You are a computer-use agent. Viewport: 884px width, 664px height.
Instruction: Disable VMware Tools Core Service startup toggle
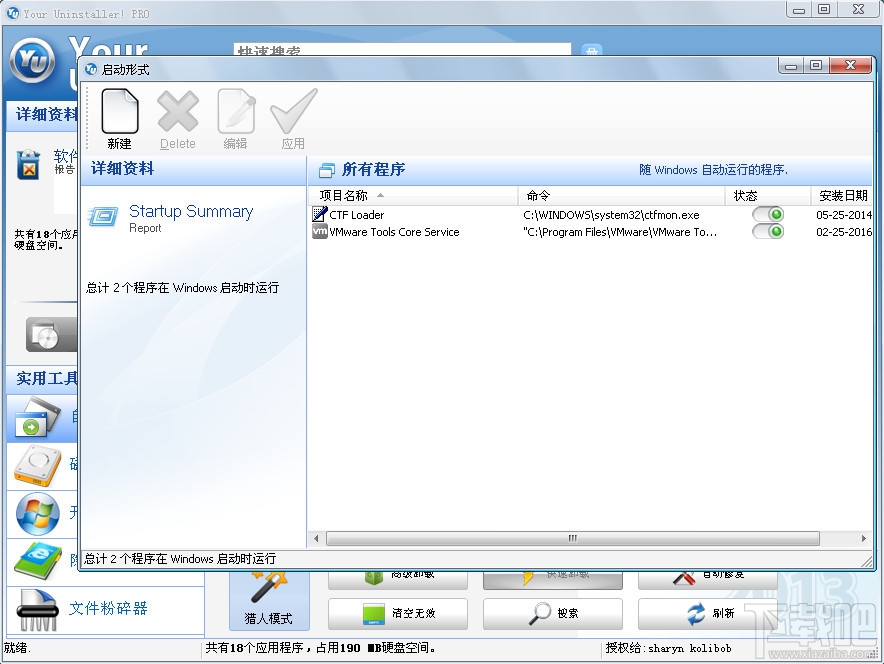point(767,231)
